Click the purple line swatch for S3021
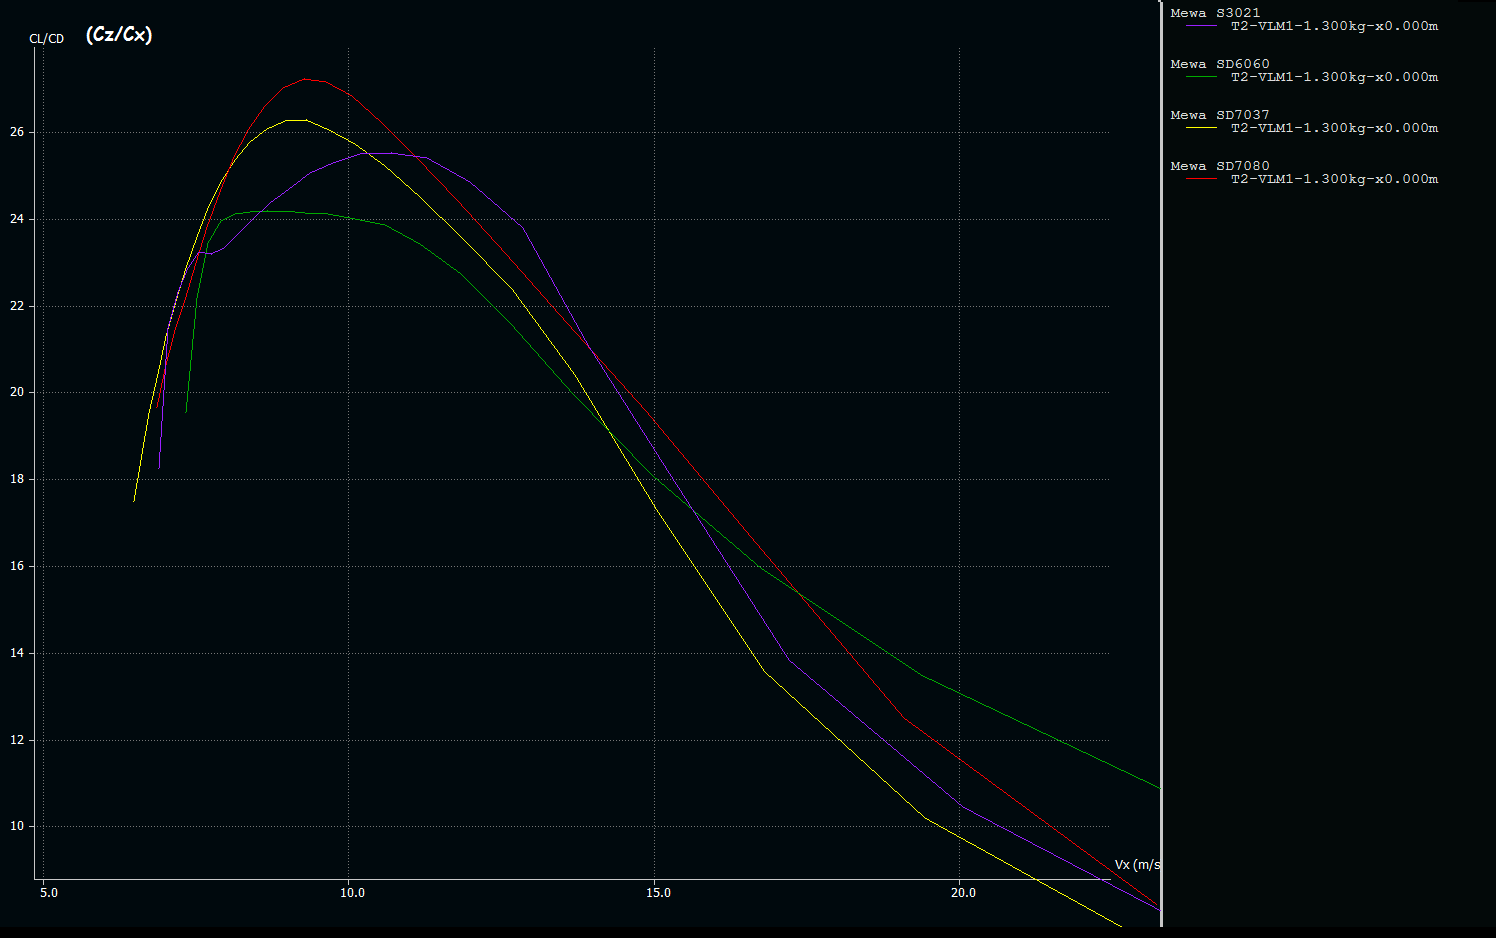Screen dimensions: 1496x938 [x=1201, y=26]
